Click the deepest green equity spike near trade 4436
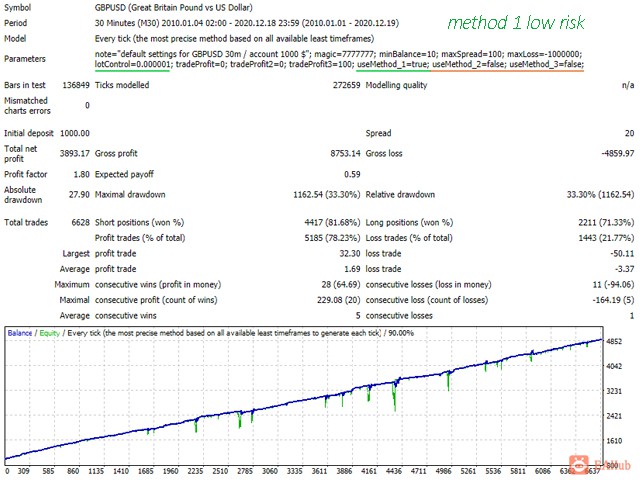 pyautogui.click(x=395, y=398)
